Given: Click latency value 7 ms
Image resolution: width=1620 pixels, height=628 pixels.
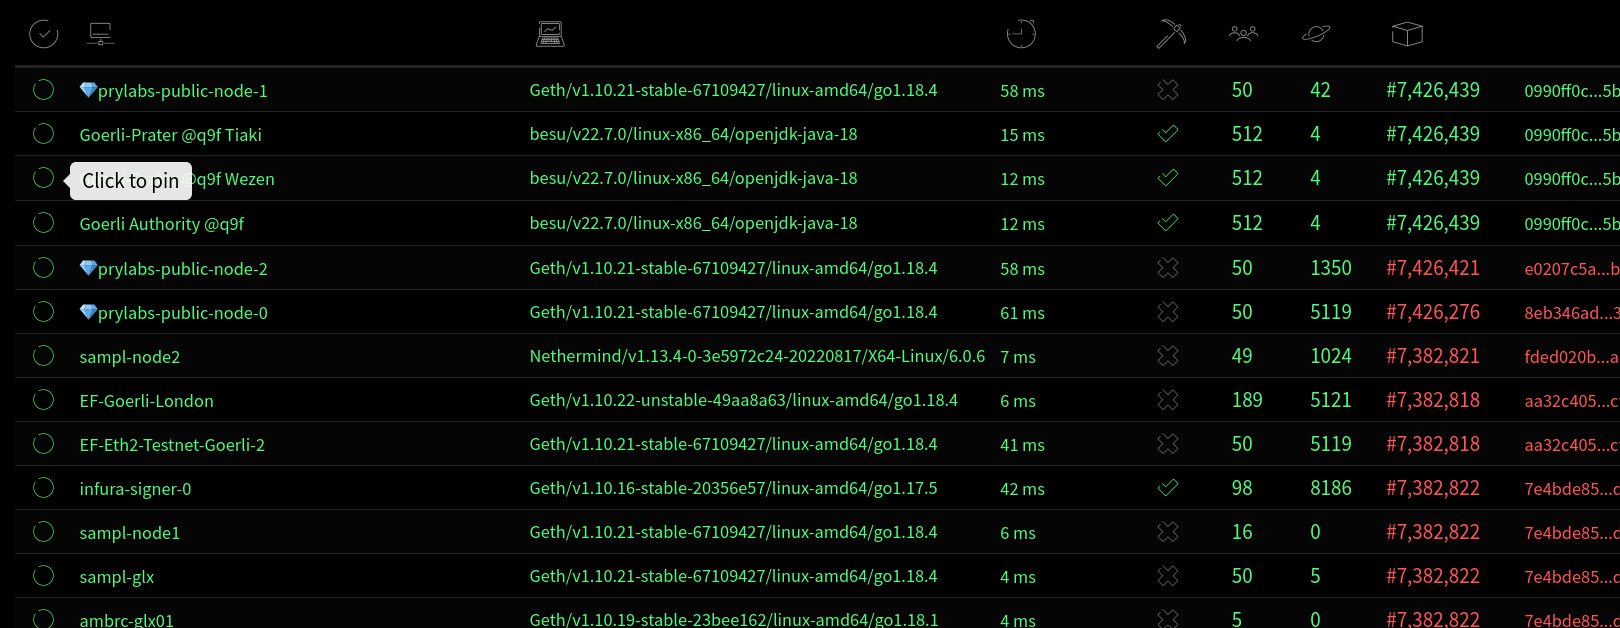Looking at the screenshot, I should click(x=1018, y=357).
